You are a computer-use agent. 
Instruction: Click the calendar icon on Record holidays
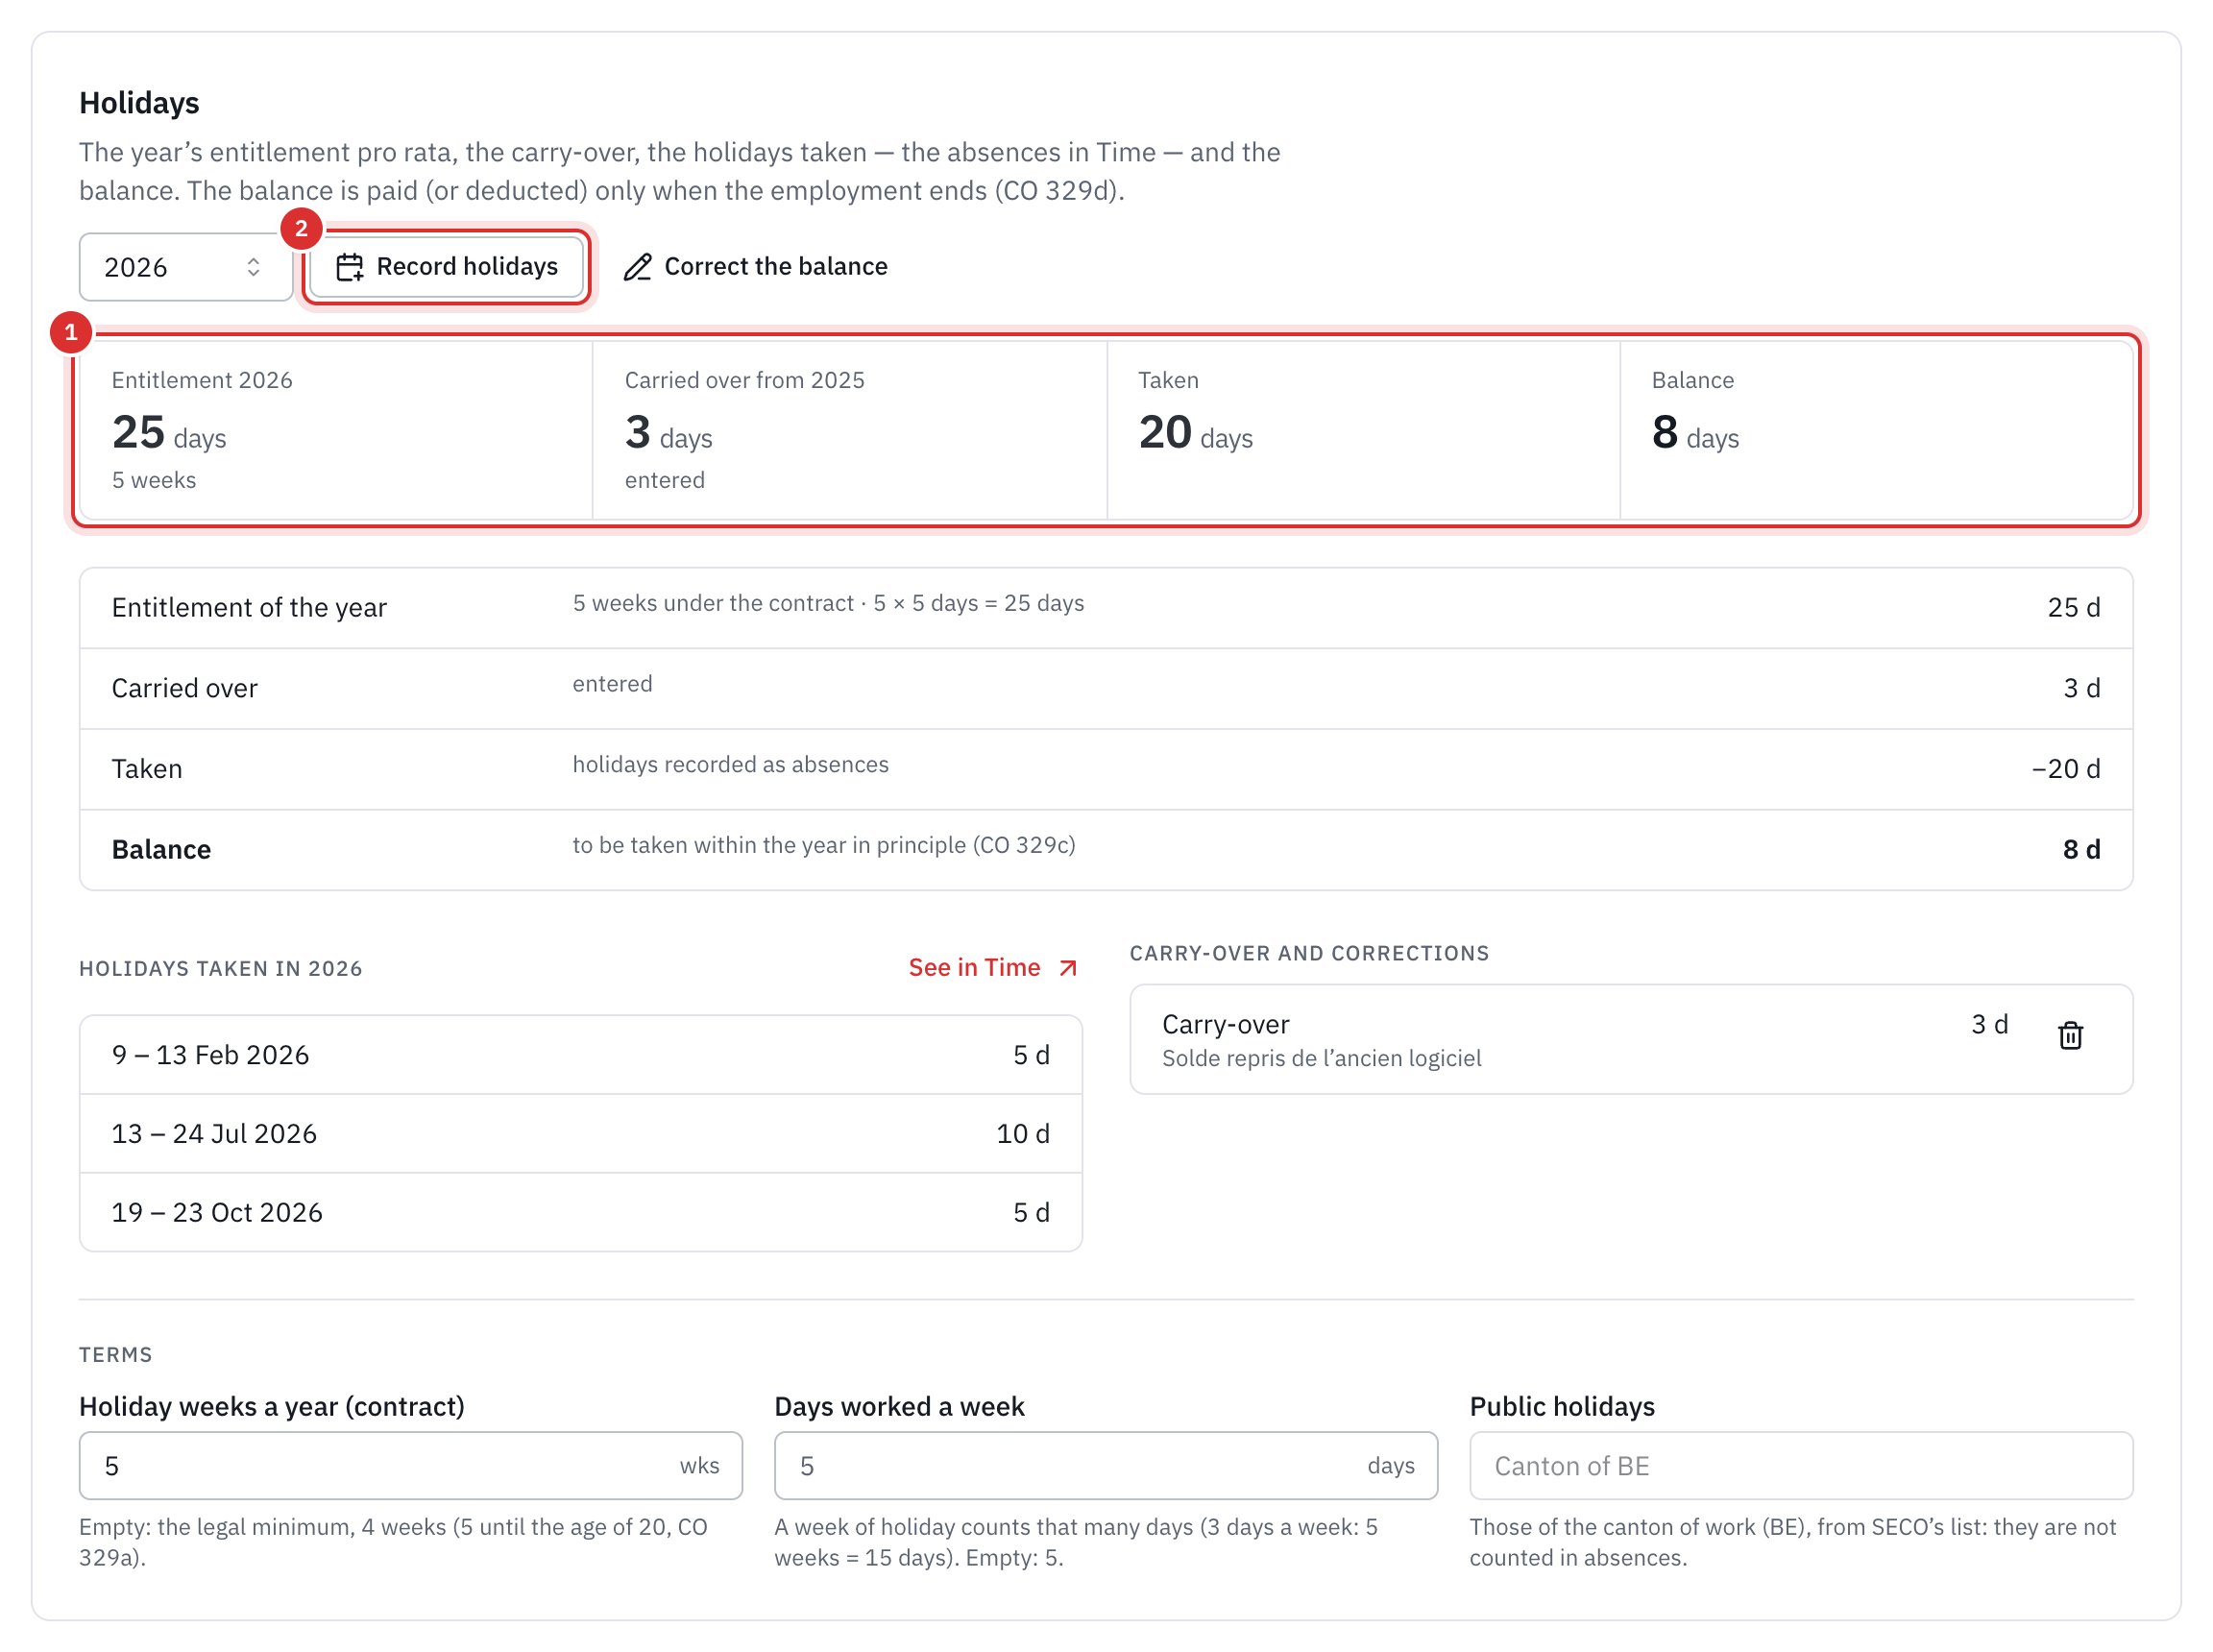349,267
